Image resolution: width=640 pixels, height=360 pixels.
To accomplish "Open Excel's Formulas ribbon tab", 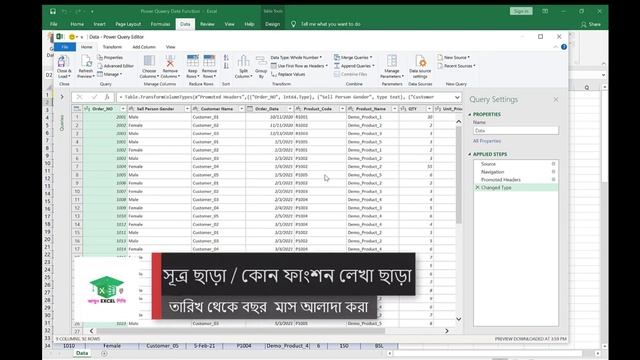I will click(x=160, y=24).
